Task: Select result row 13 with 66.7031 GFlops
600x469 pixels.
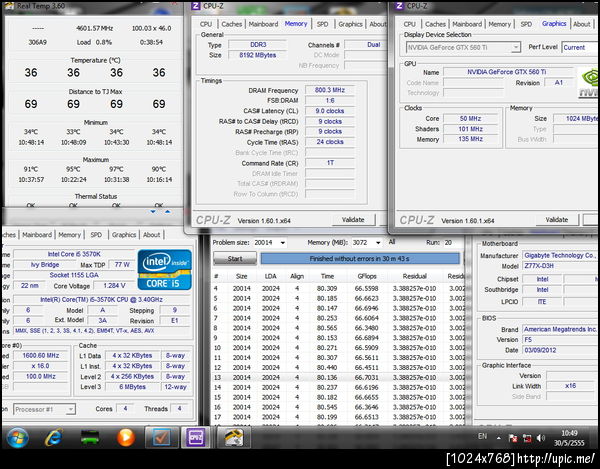Action: (x=338, y=378)
